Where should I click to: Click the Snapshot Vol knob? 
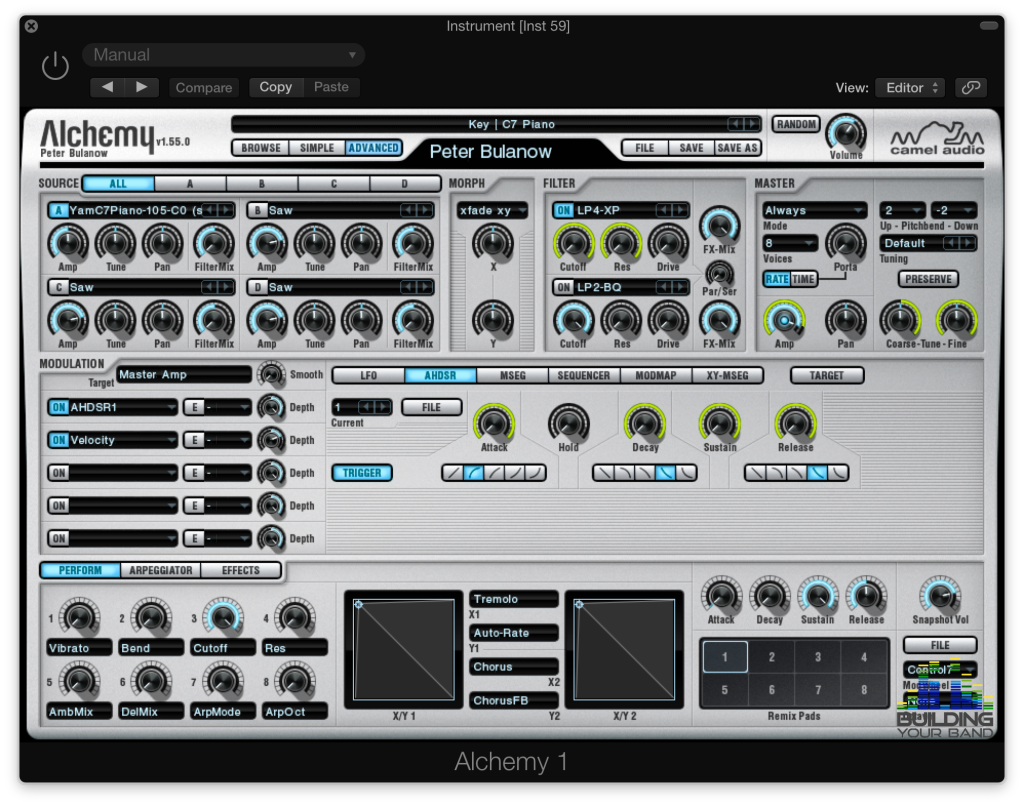coord(940,595)
